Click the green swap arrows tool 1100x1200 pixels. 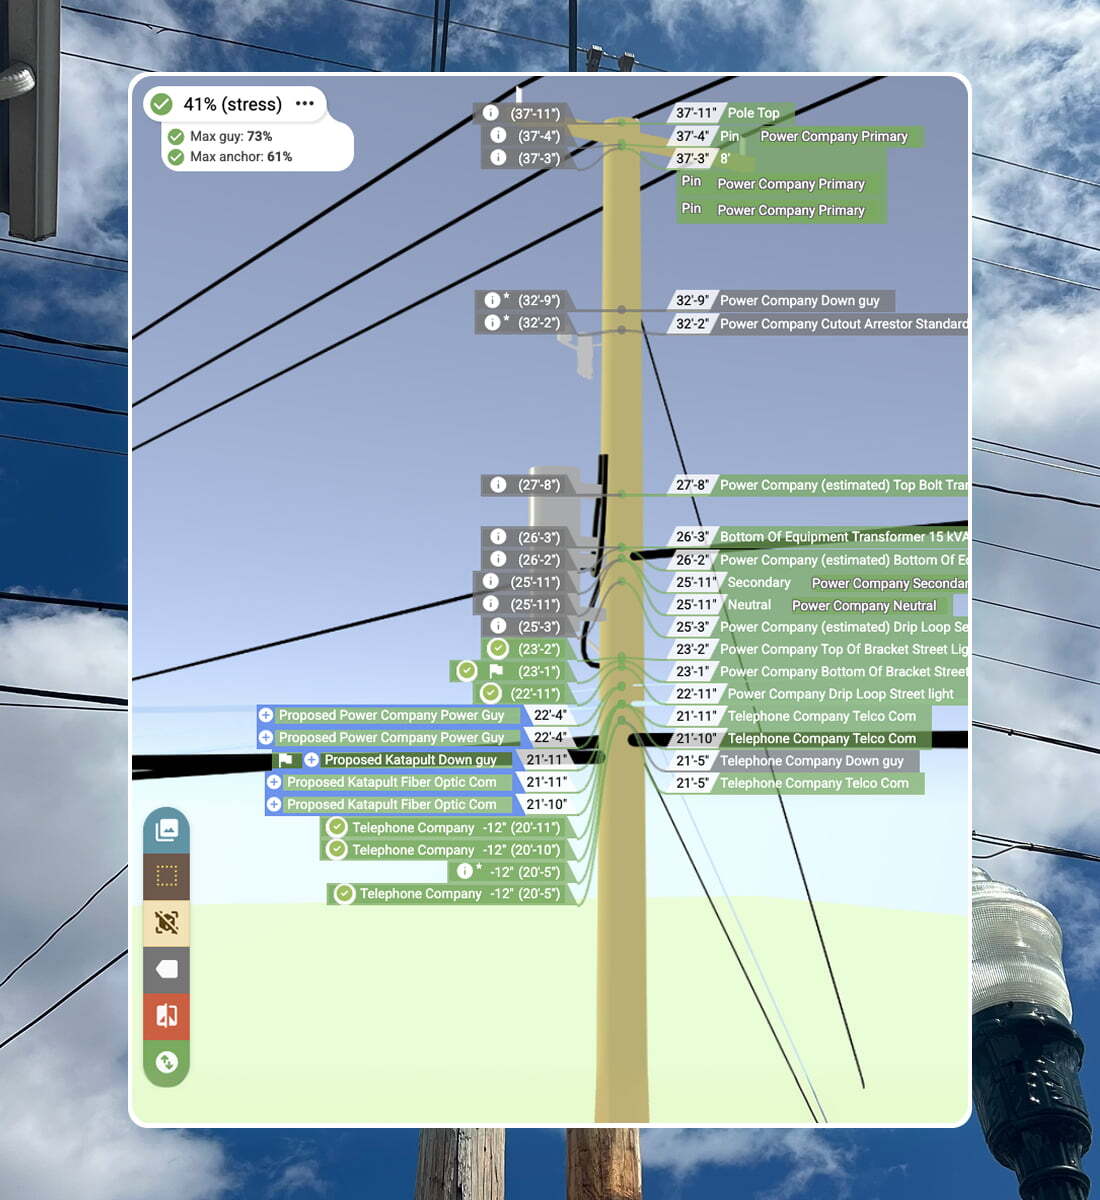coord(166,1062)
